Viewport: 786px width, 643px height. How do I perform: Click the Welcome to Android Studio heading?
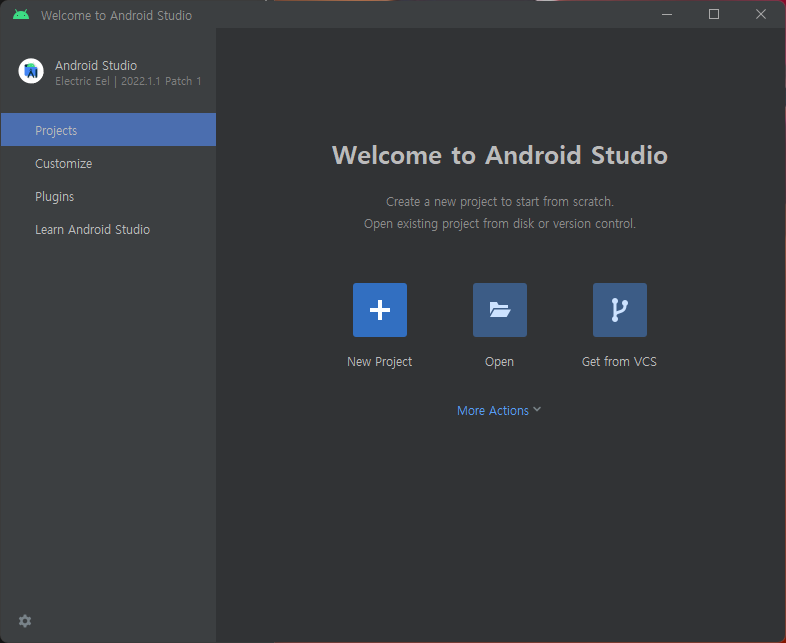(500, 155)
